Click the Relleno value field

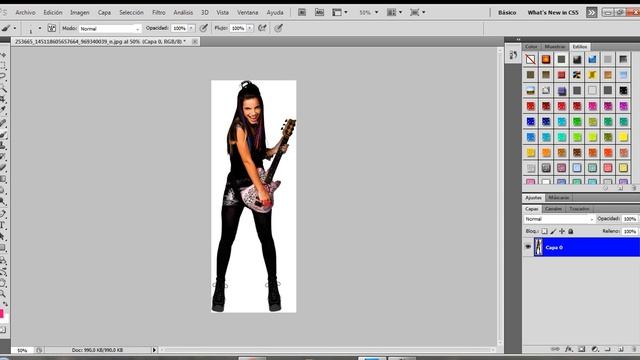pos(630,231)
